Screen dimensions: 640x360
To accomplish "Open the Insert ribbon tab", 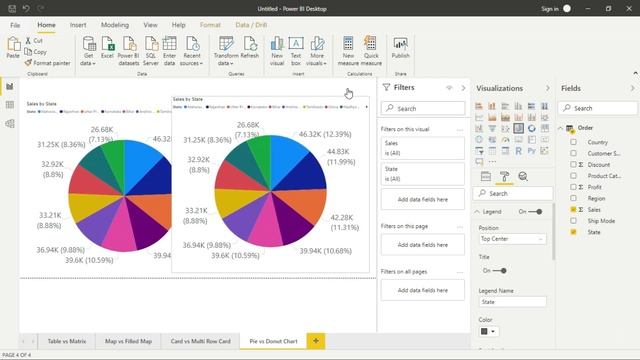I will 78,25.
